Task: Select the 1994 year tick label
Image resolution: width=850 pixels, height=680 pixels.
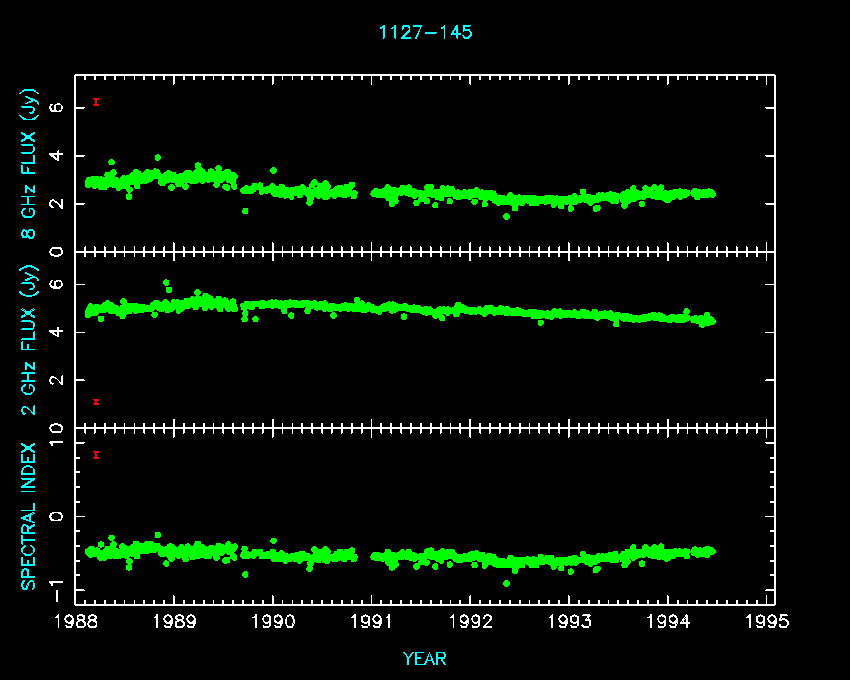Action: coord(669,622)
